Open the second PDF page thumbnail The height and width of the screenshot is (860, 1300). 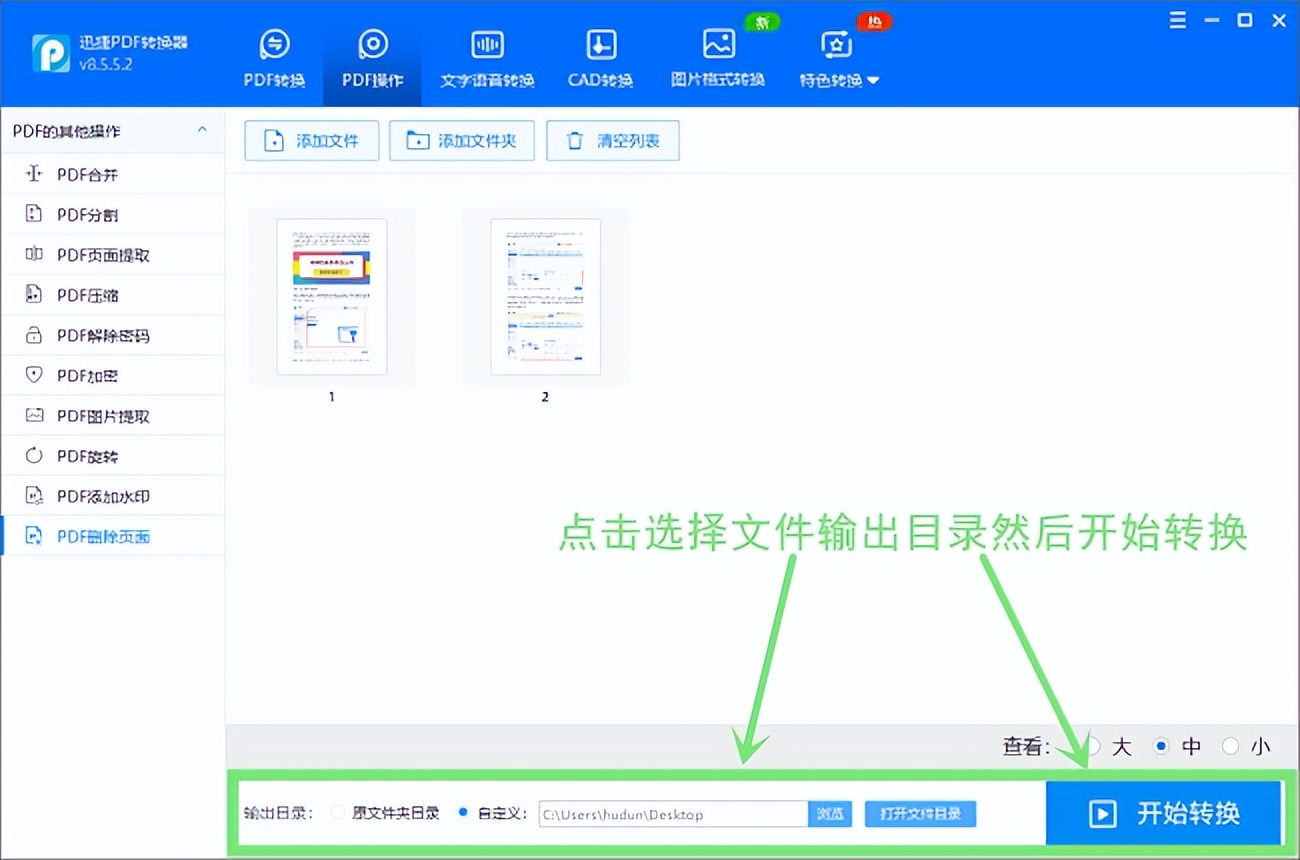coord(544,297)
